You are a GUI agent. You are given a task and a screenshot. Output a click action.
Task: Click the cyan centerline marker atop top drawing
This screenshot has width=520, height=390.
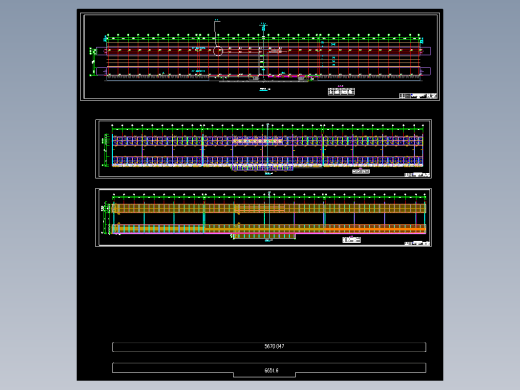point(263,27)
